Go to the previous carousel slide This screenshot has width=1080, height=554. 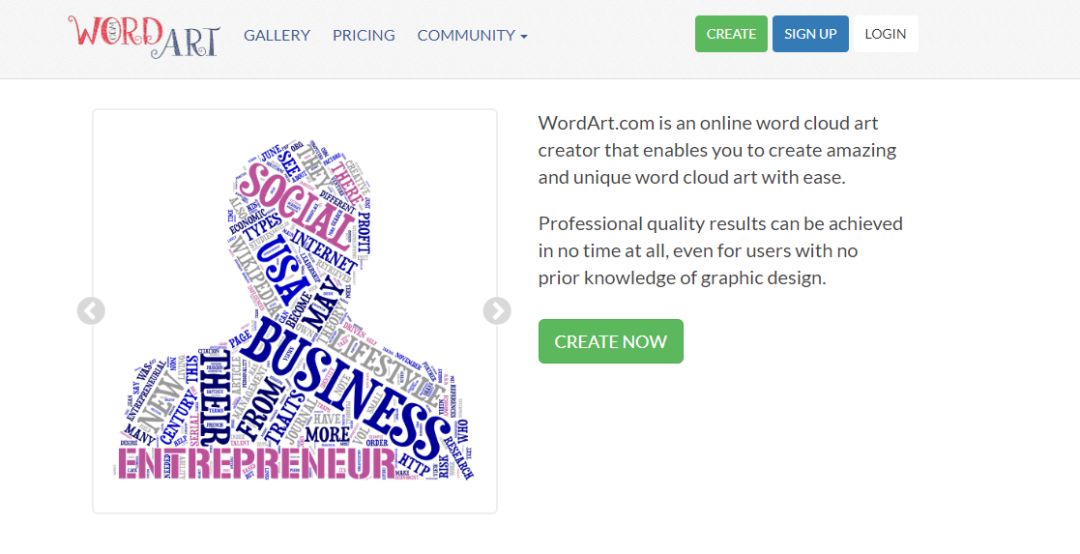tap(91, 311)
